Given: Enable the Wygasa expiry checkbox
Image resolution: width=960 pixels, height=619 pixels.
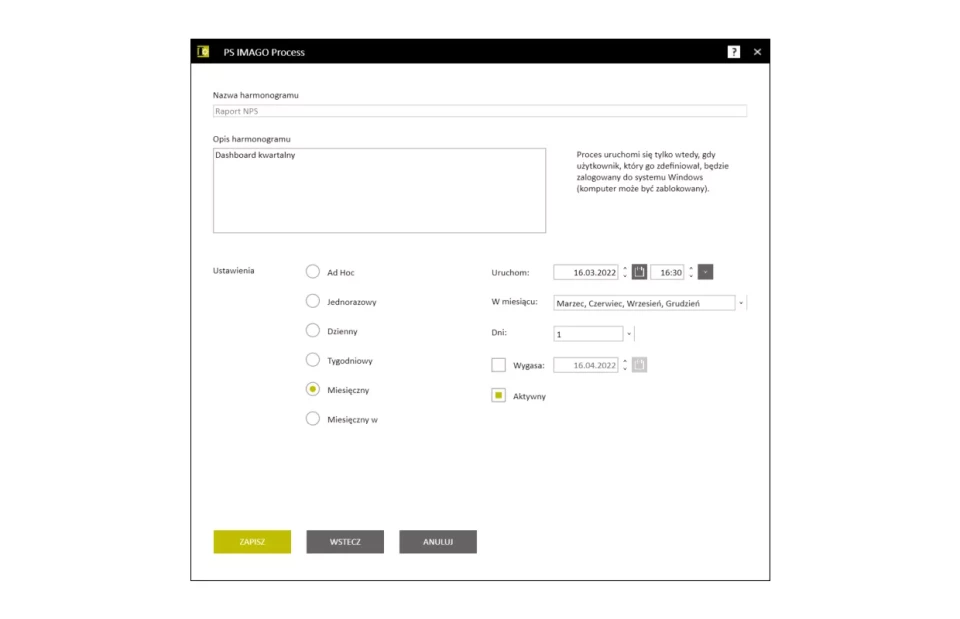Looking at the screenshot, I should click(498, 366).
